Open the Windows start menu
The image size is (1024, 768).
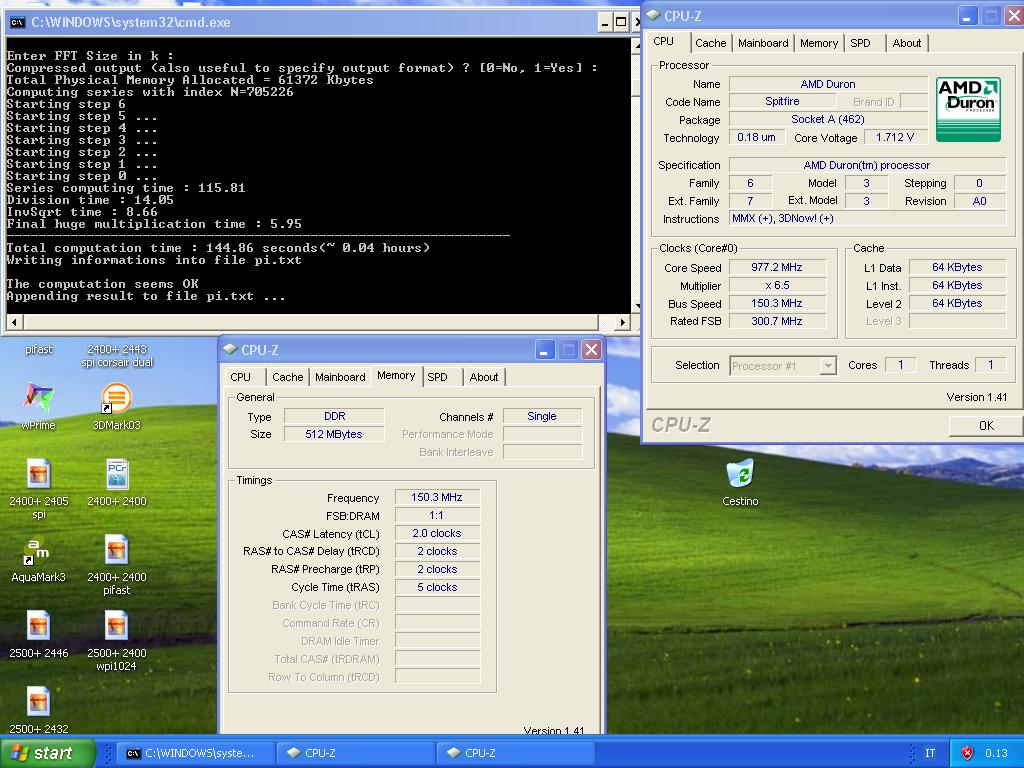click(x=47, y=753)
